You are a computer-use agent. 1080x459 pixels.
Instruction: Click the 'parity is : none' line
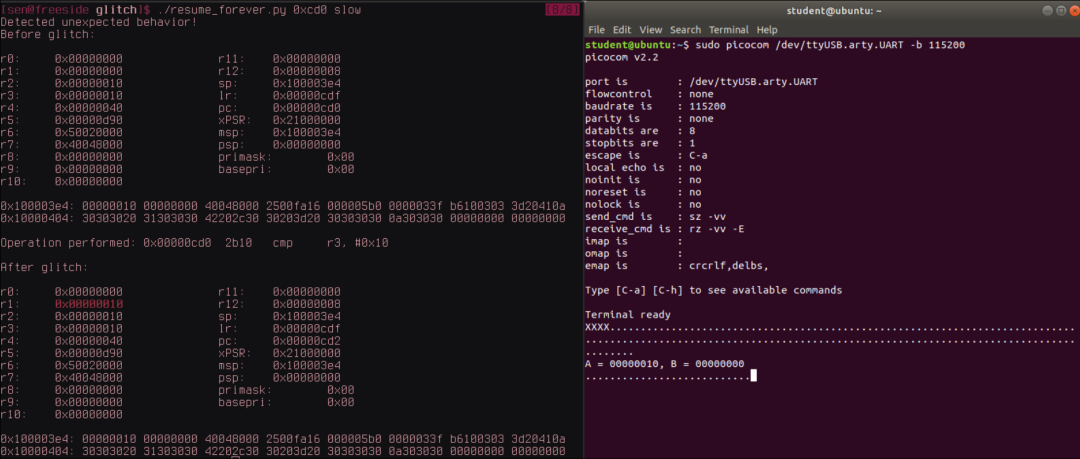pos(649,119)
